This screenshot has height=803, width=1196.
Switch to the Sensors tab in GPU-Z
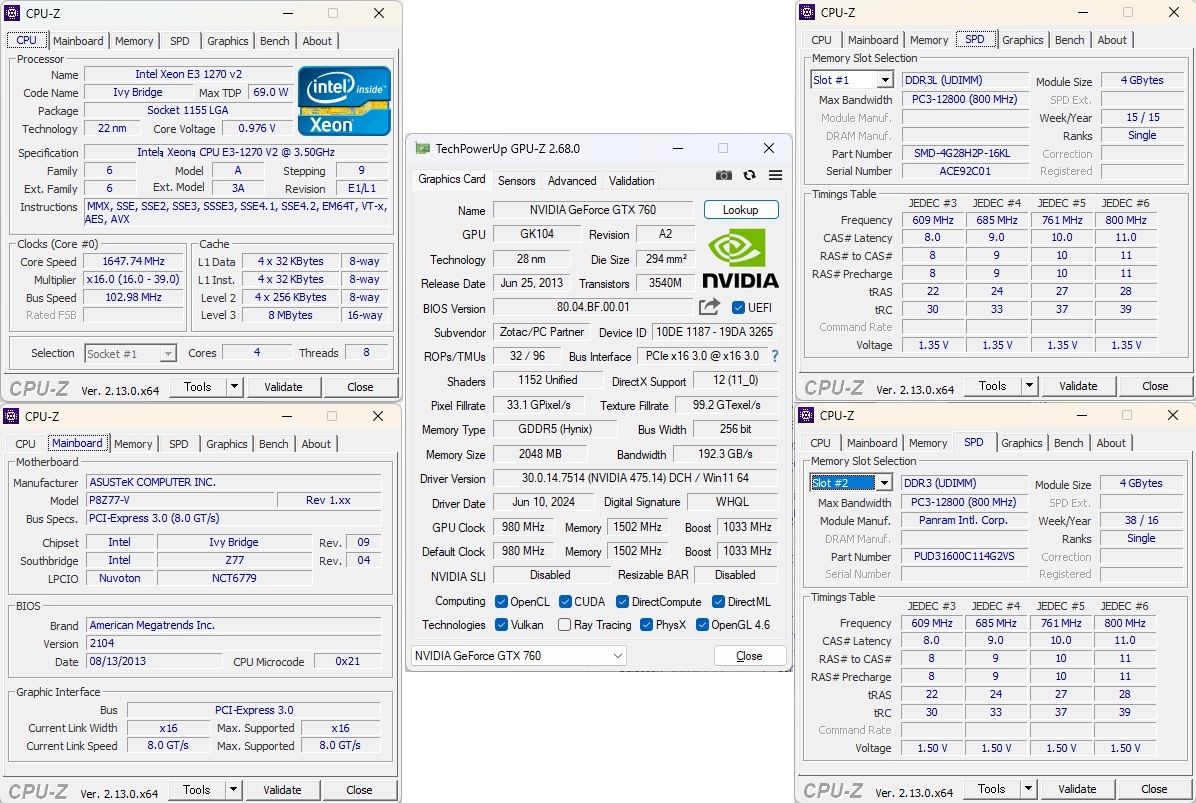516,181
